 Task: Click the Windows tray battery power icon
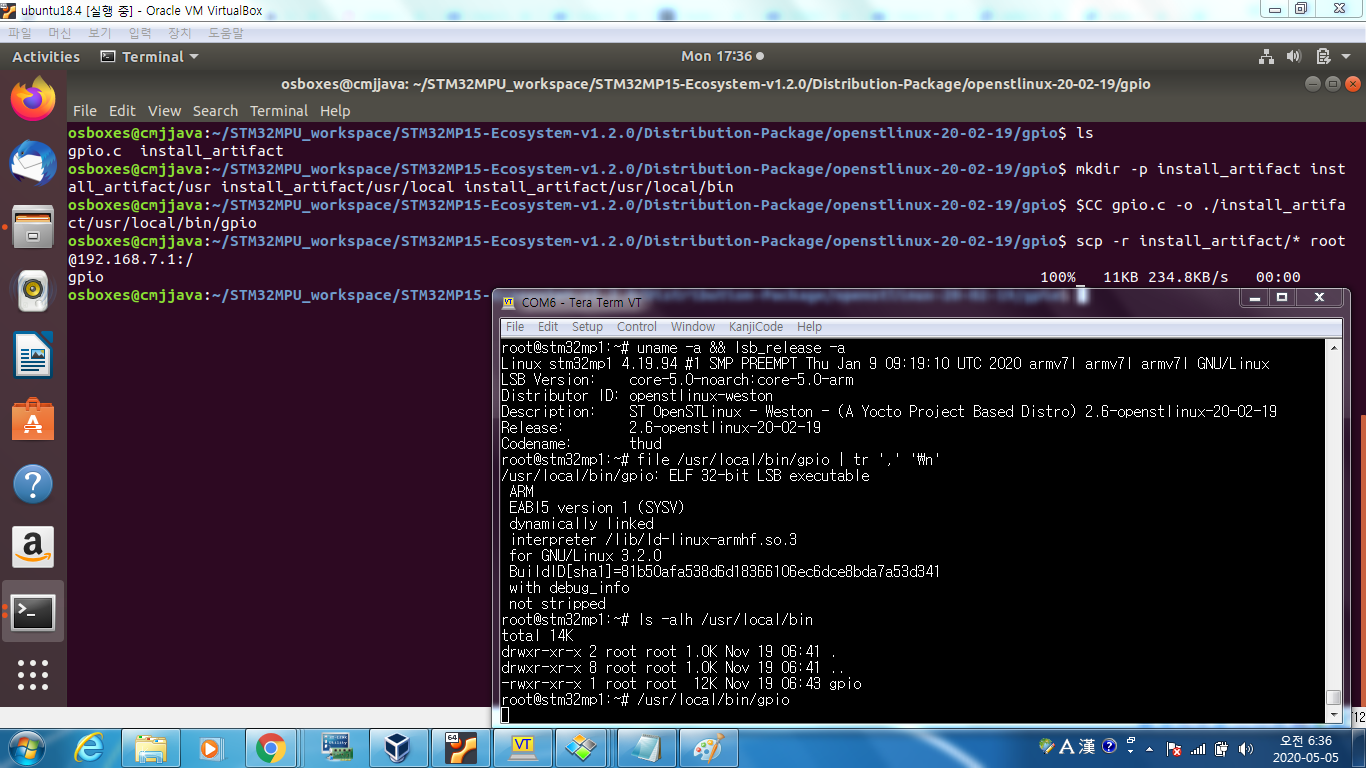point(1222,748)
